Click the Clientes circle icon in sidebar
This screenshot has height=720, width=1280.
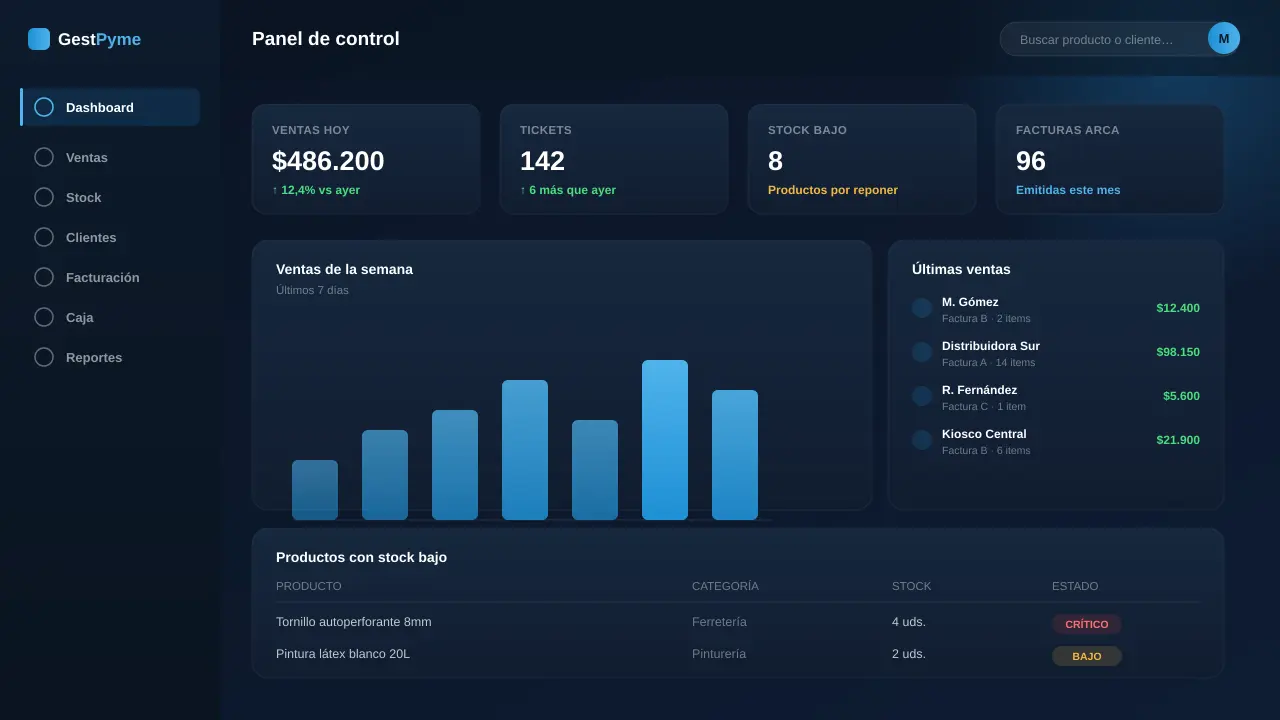tap(44, 237)
